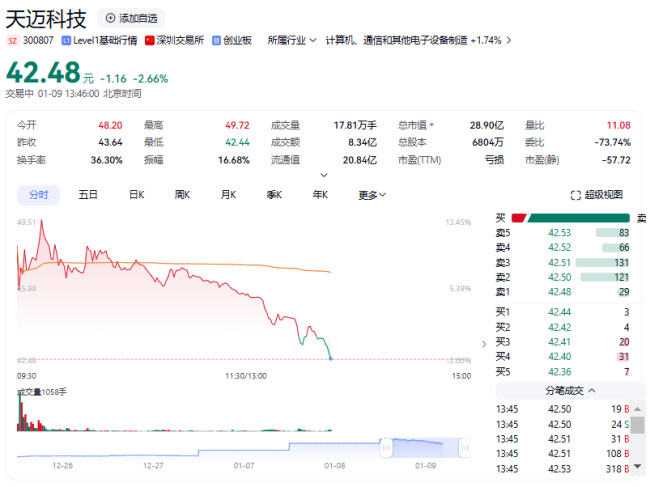Switch to the 年K tab

pos(320,195)
